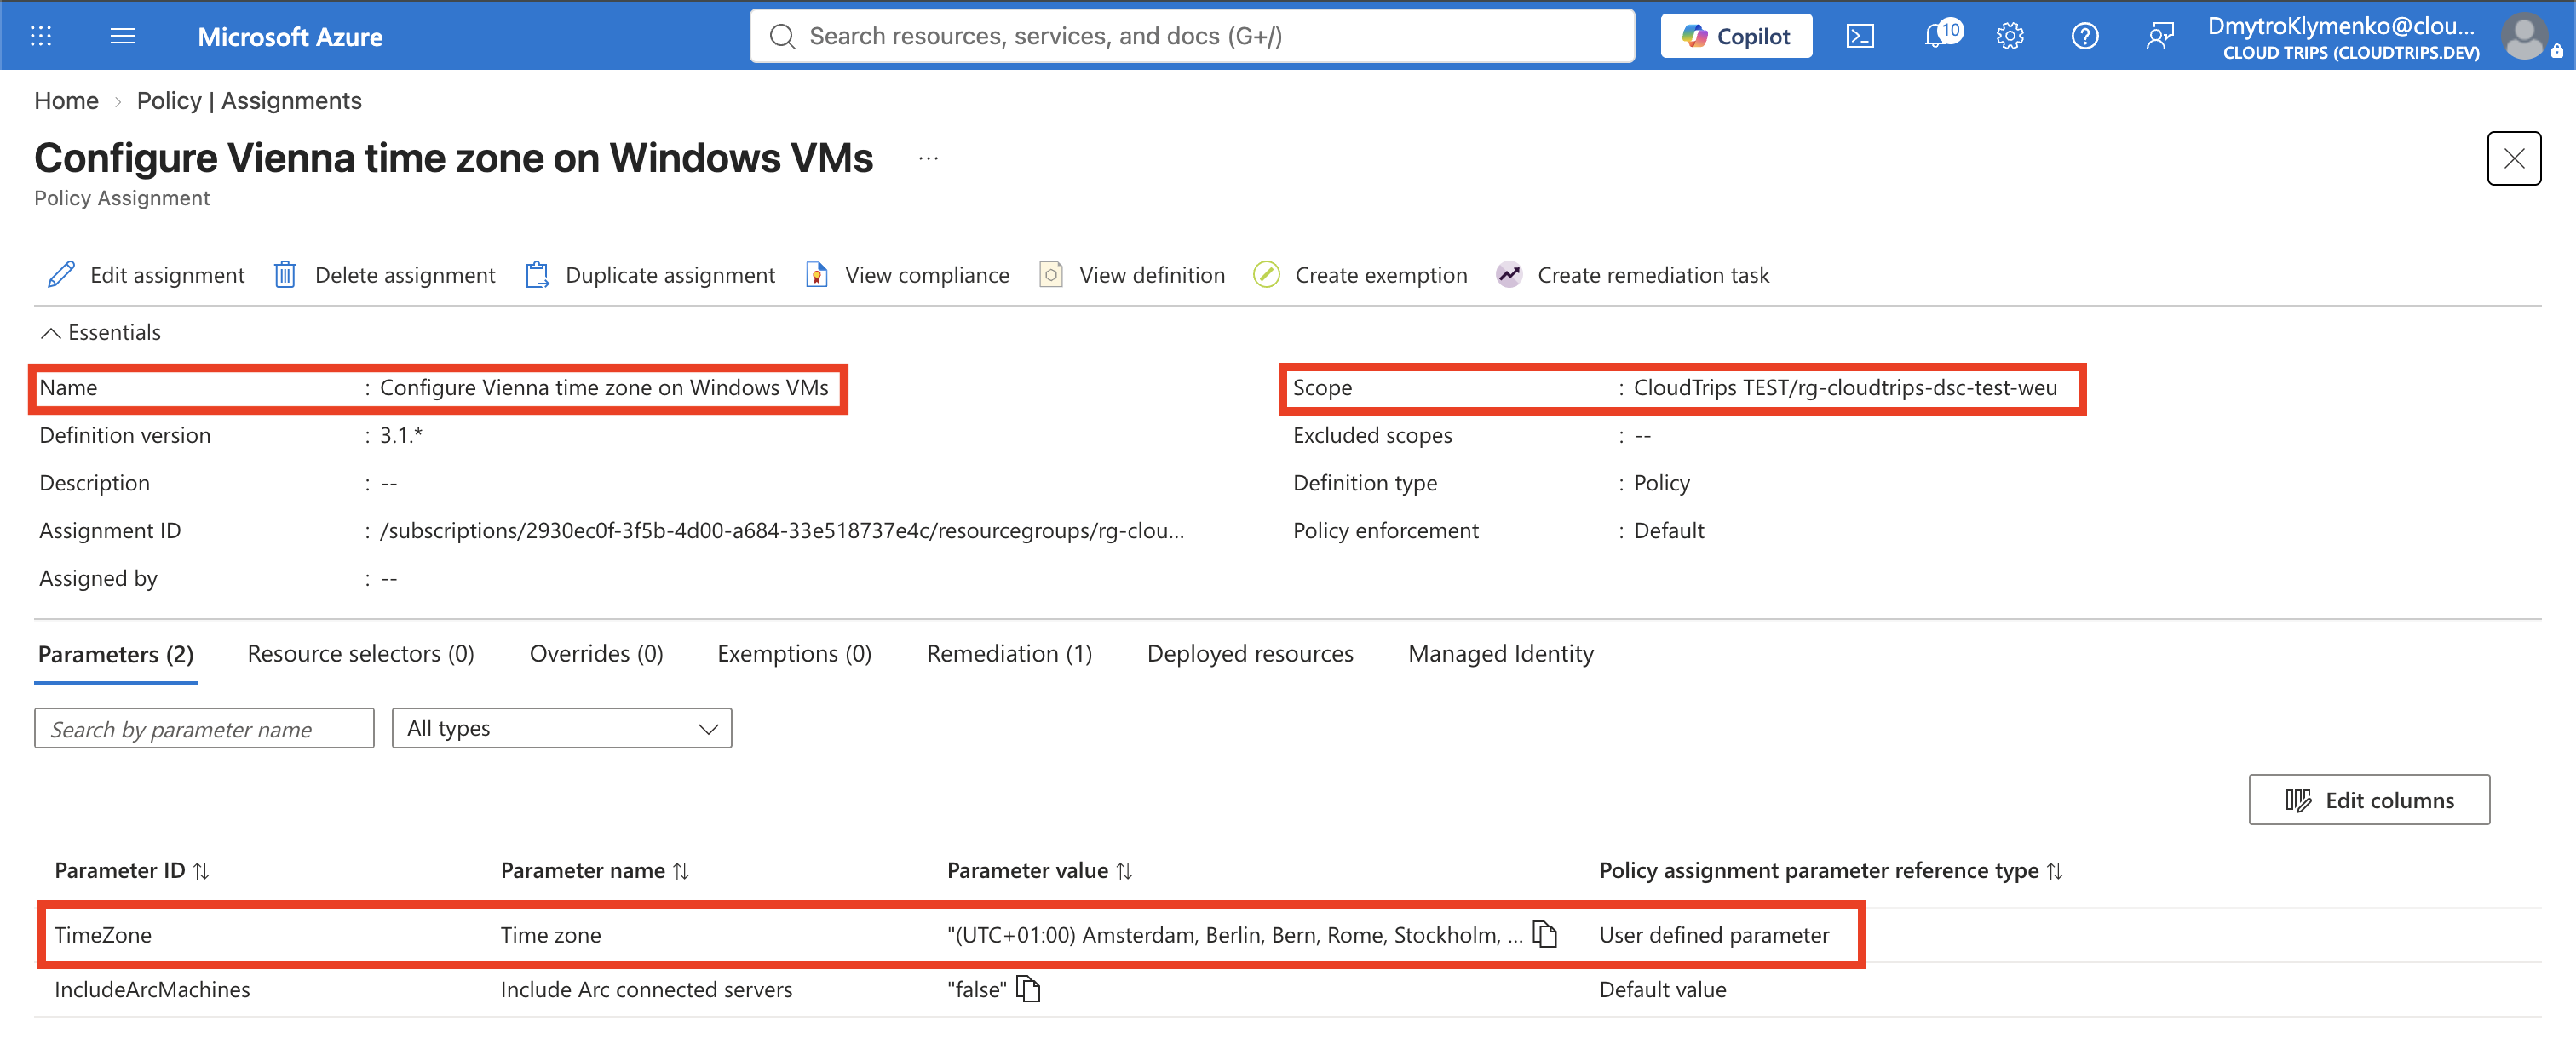Screen dimensions: 2576x1061
Task: Select the Parameters (2) tab
Action: tap(116, 654)
